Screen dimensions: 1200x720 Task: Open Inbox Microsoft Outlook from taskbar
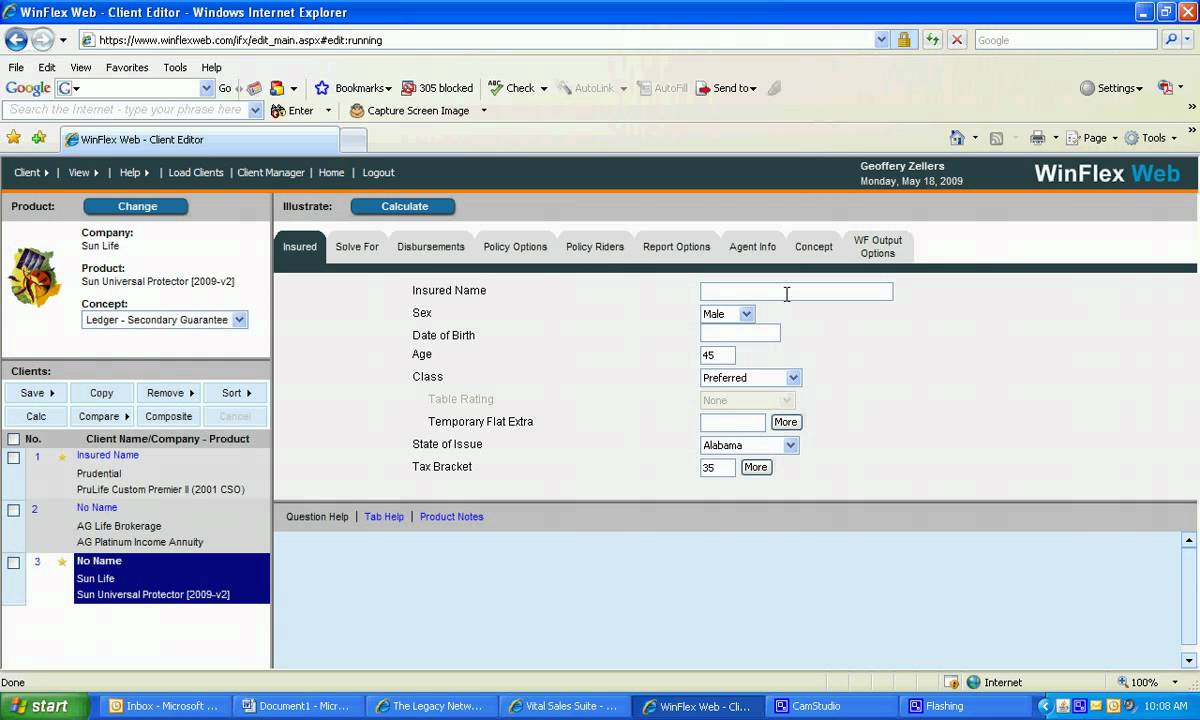click(x=164, y=706)
